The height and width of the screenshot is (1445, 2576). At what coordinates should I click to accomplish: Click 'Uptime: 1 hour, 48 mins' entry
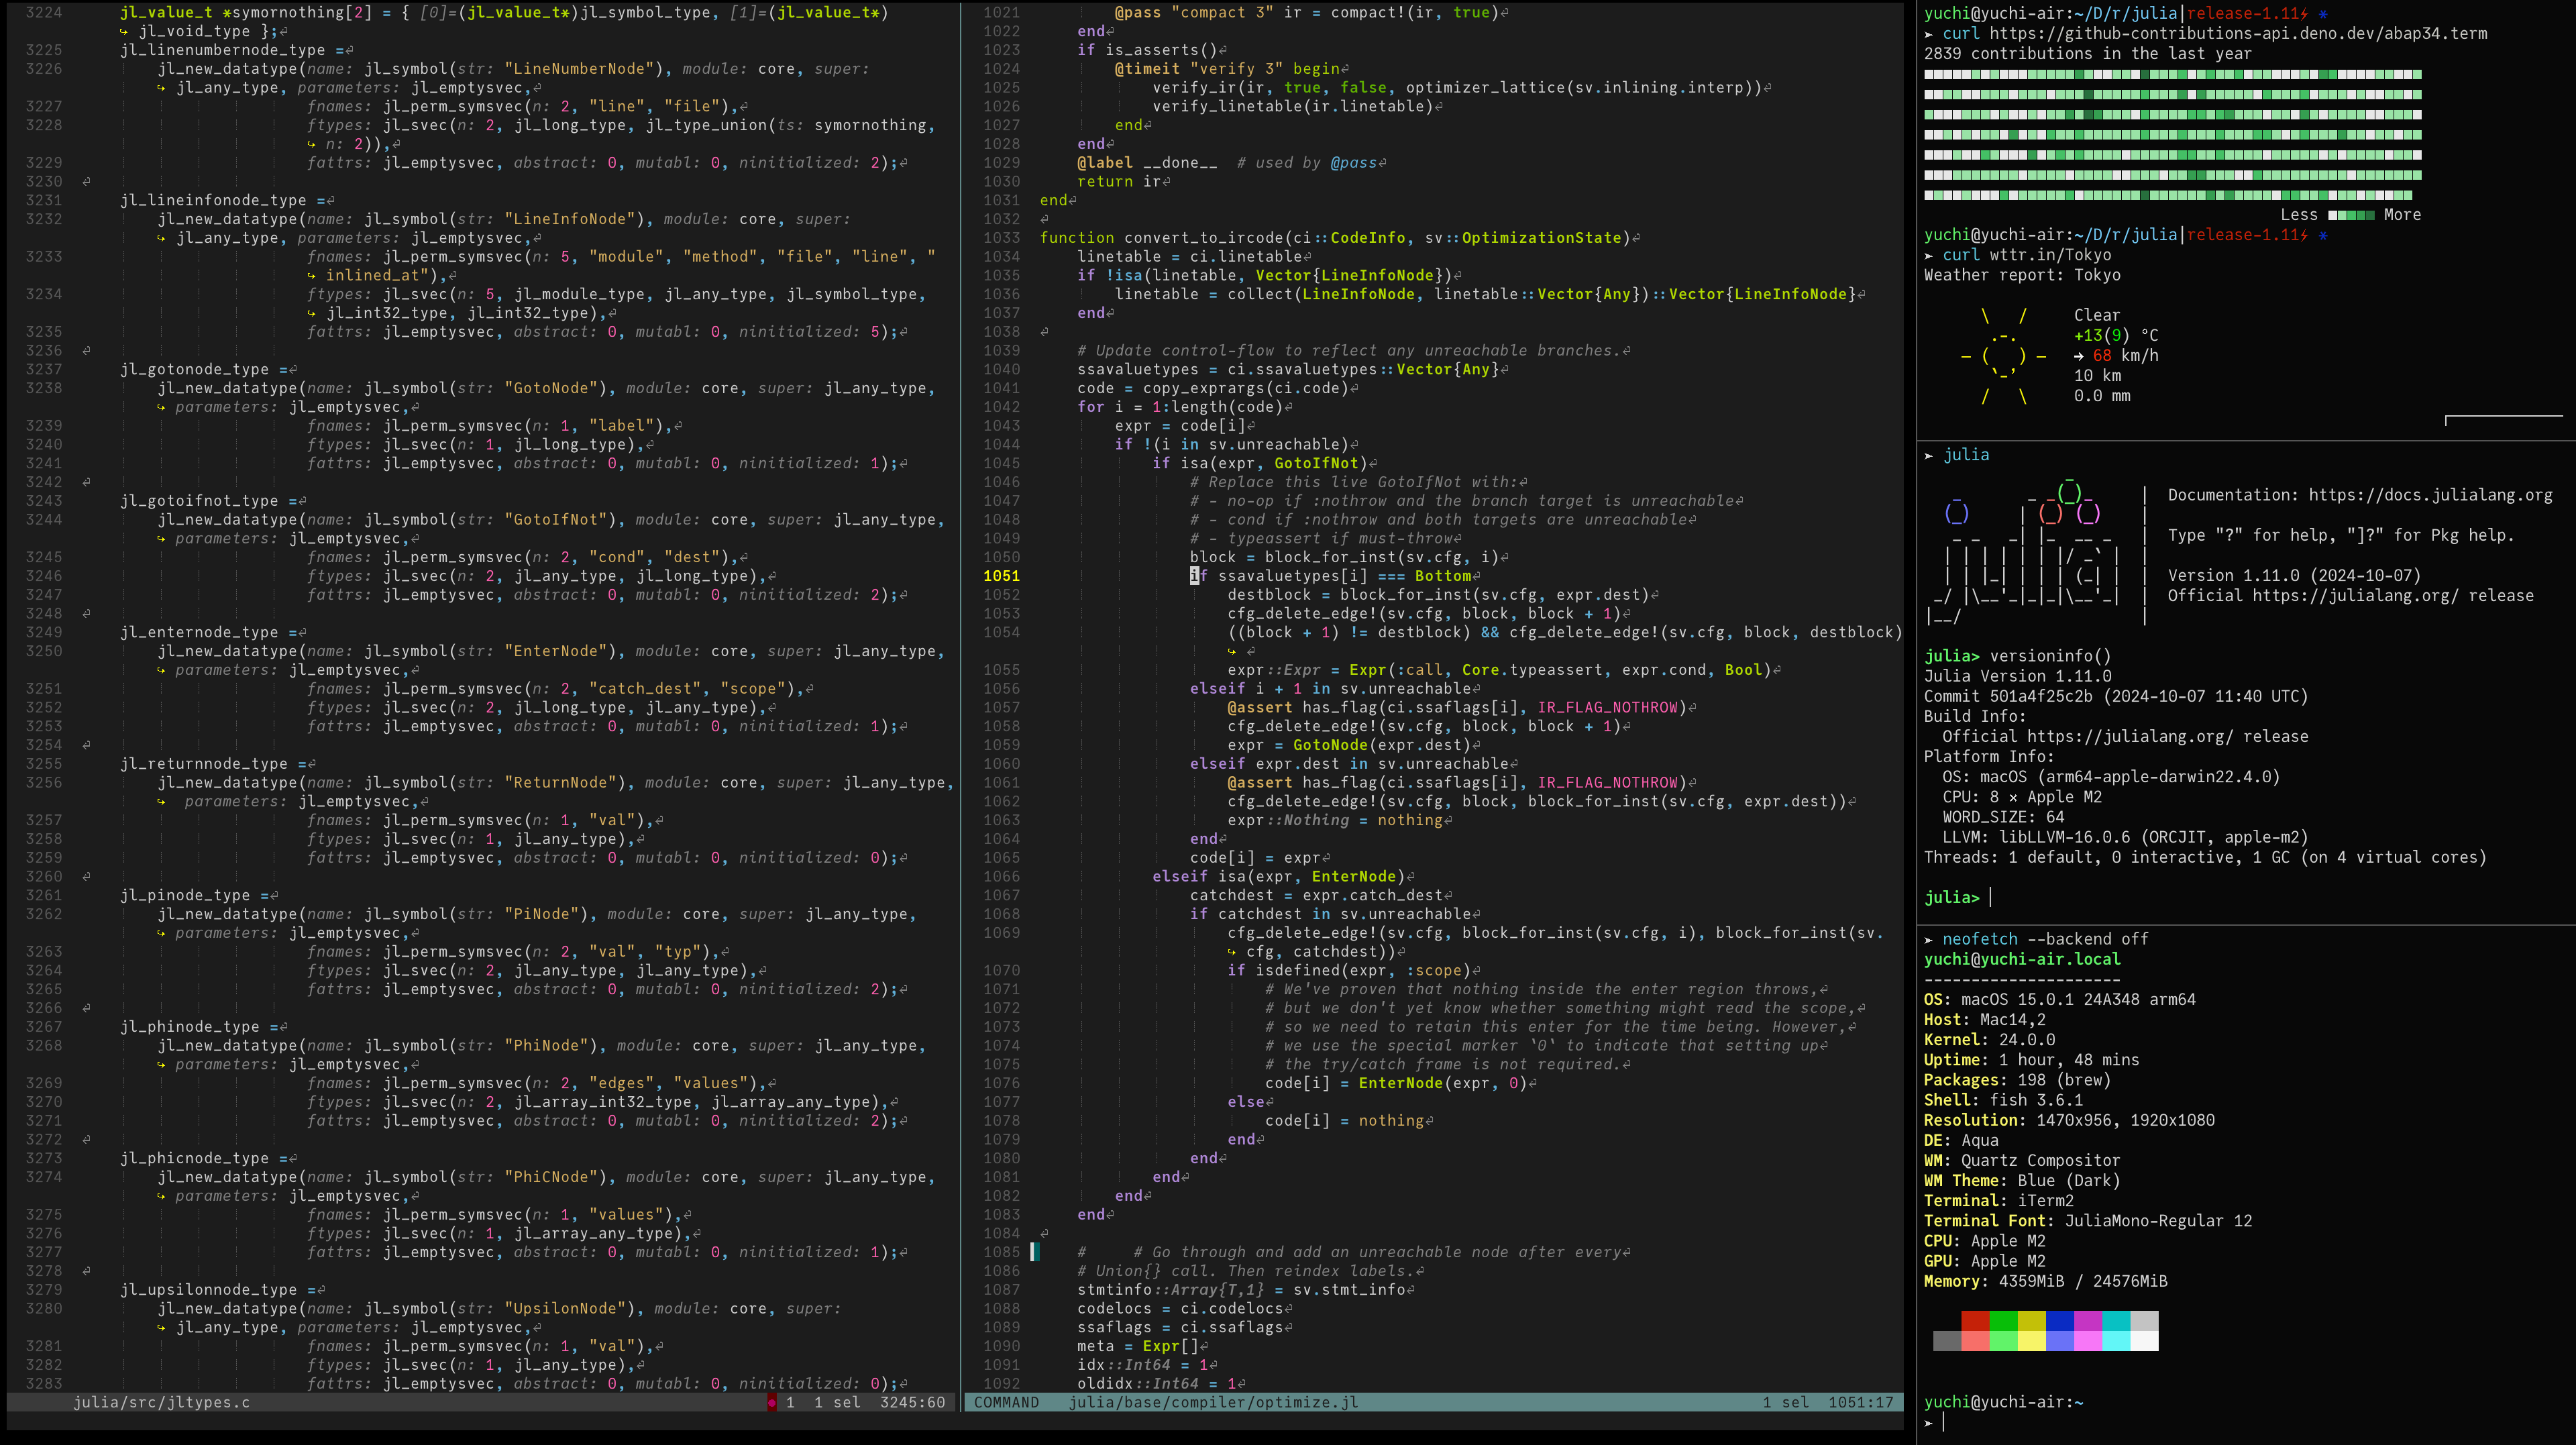coord(2032,1060)
